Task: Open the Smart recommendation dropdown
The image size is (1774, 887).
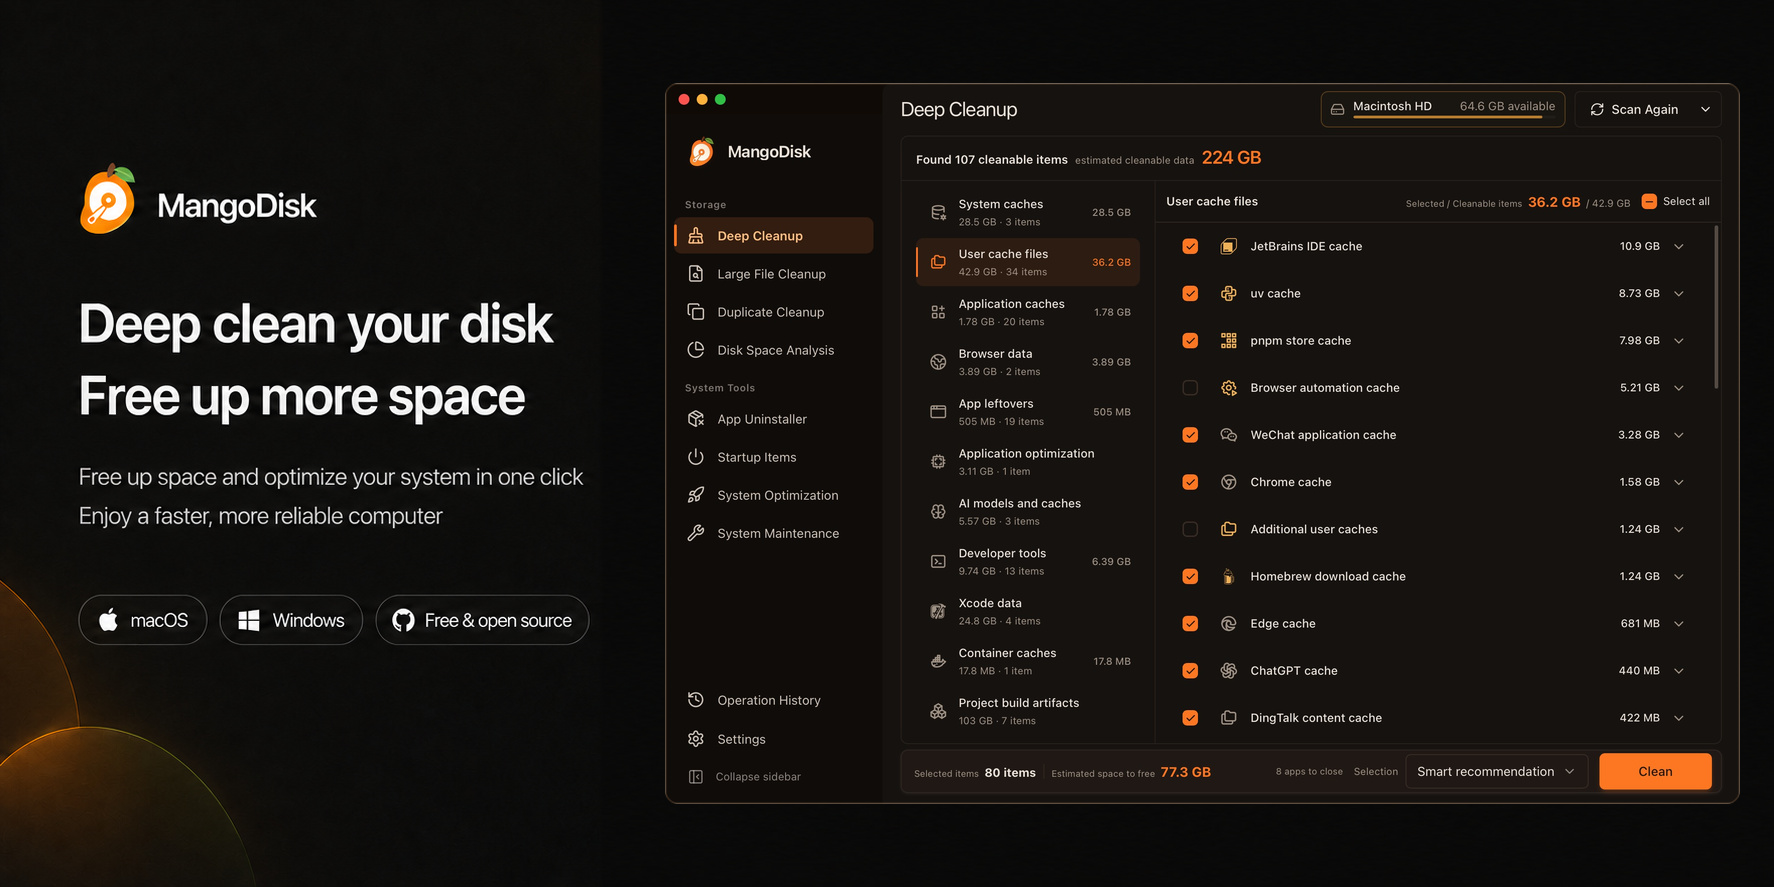Action: click(x=1496, y=771)
